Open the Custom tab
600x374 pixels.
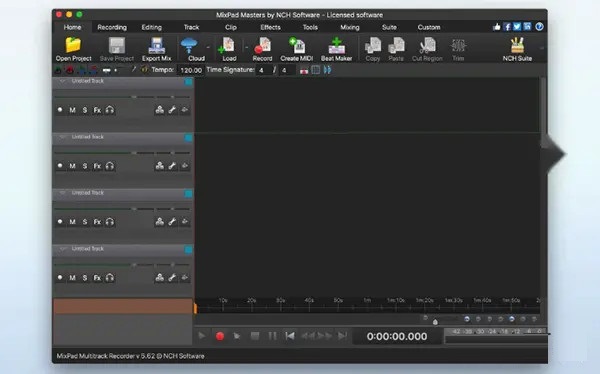click(x=429, y=27)
